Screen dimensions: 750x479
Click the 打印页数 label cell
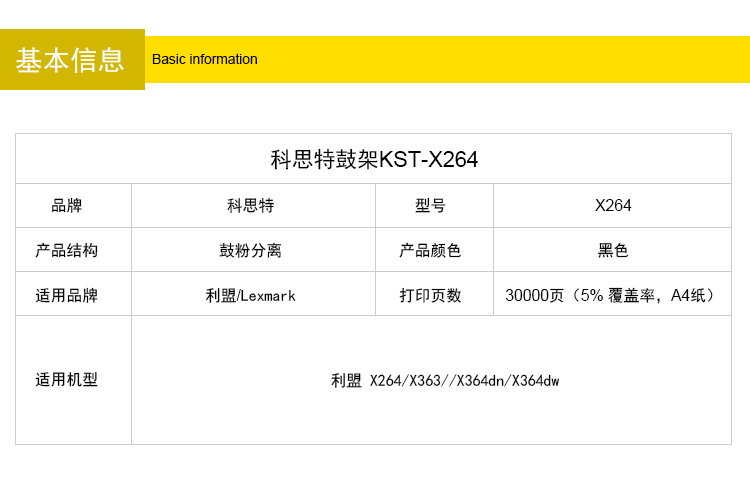click(430, 295)
